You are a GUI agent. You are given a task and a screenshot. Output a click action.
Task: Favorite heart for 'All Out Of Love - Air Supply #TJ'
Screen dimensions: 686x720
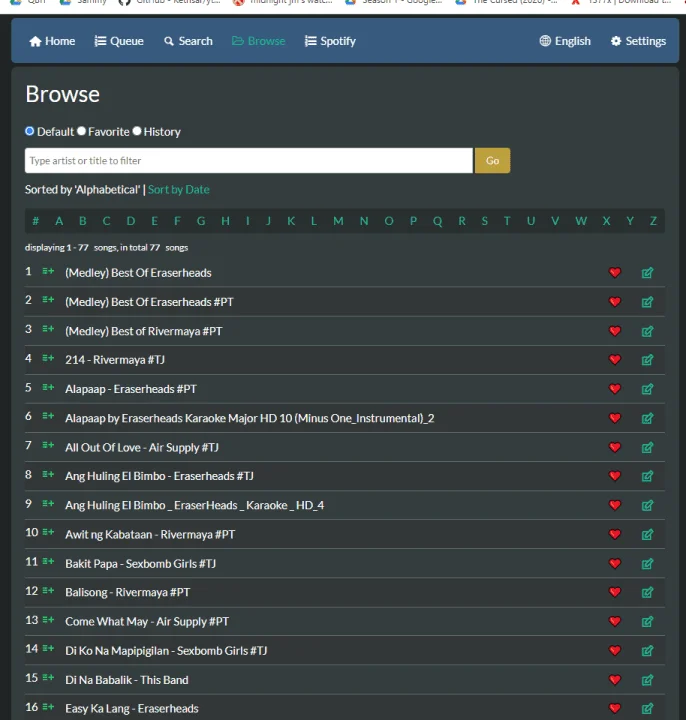point(615,447)
